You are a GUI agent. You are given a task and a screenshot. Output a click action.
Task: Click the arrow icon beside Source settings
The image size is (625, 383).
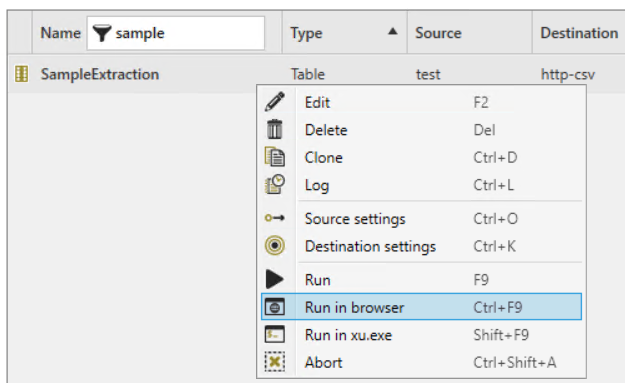point(275,218)
